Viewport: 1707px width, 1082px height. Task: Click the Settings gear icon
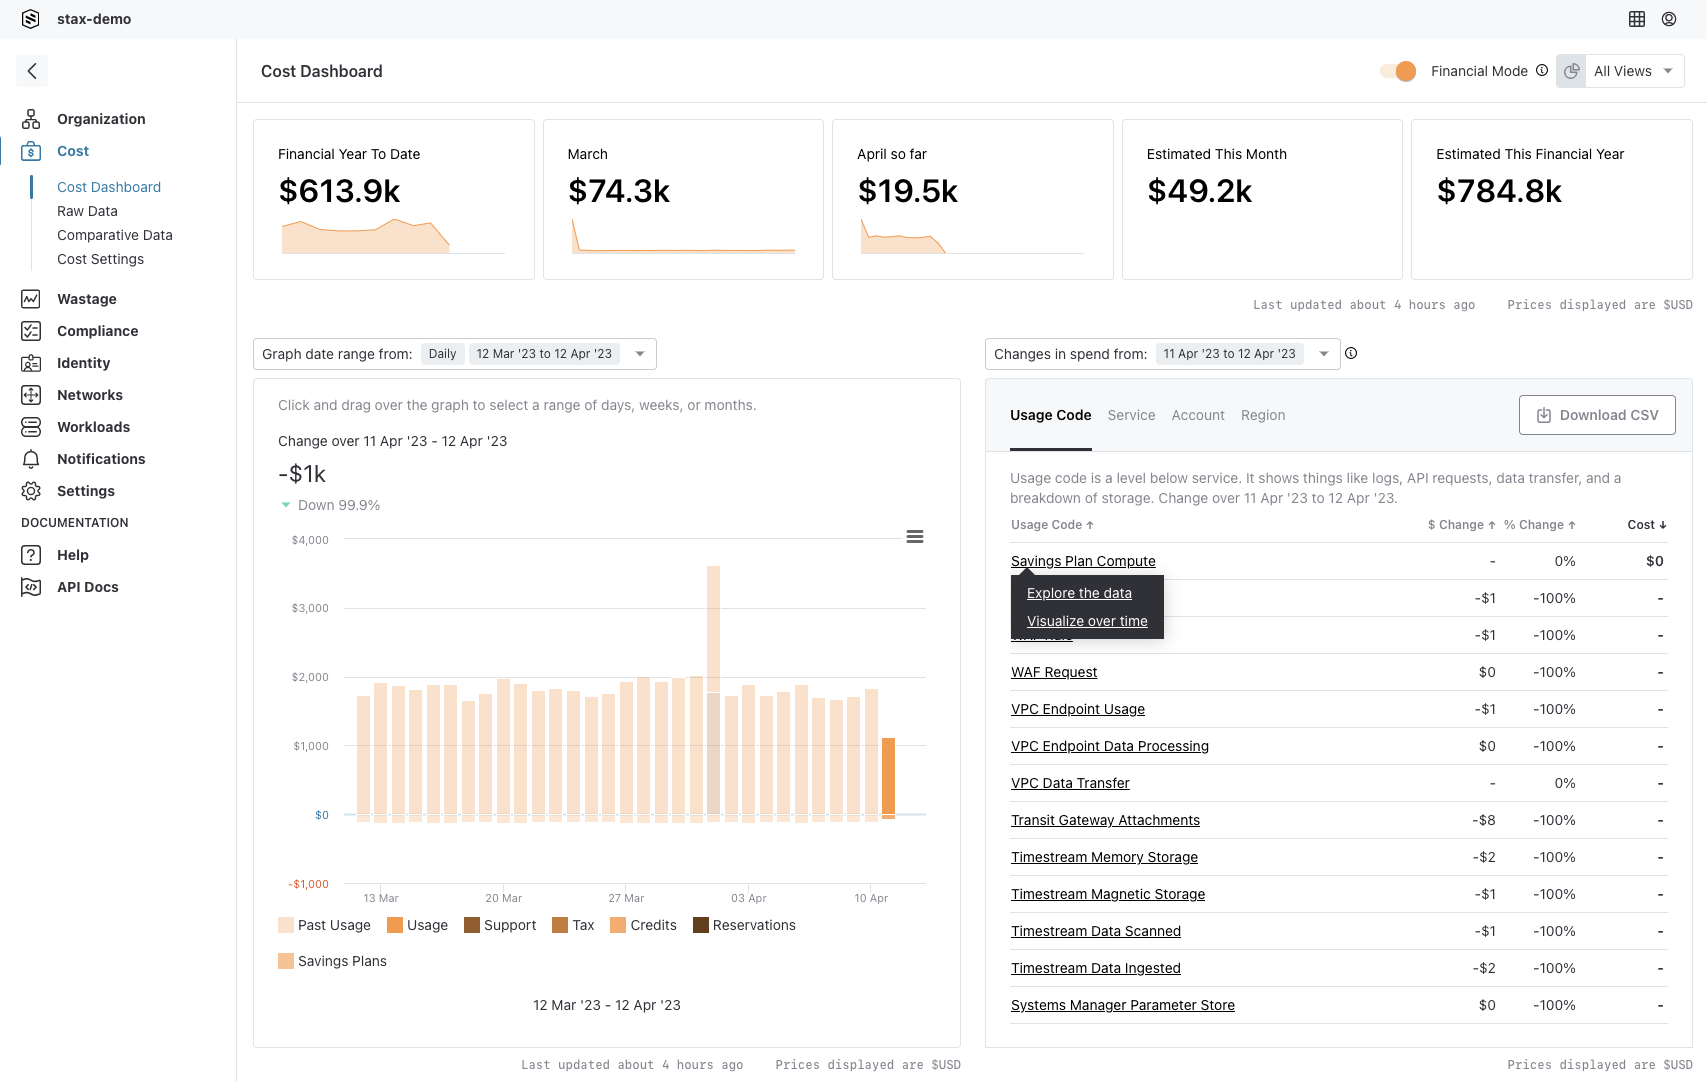[x=31, y=491]
